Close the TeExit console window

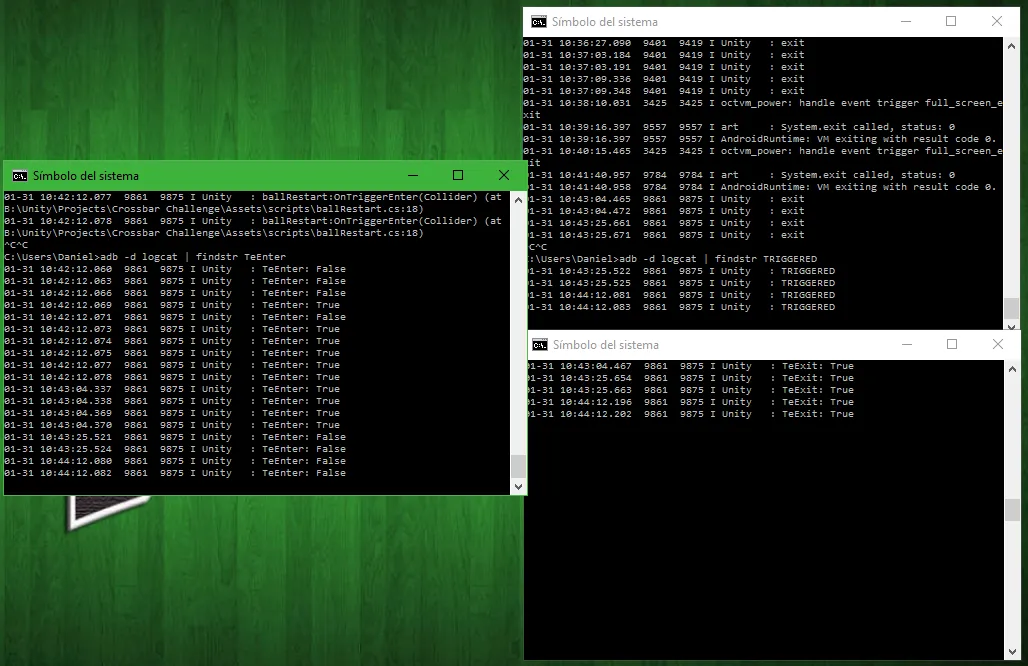click(x=998, y=344)
